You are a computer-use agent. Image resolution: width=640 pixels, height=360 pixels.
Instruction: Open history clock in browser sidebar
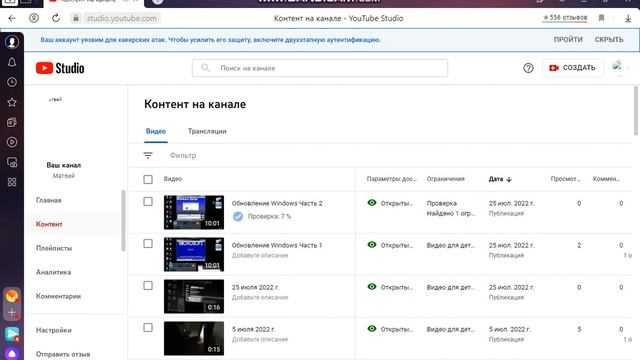click(x=12, y=82)
